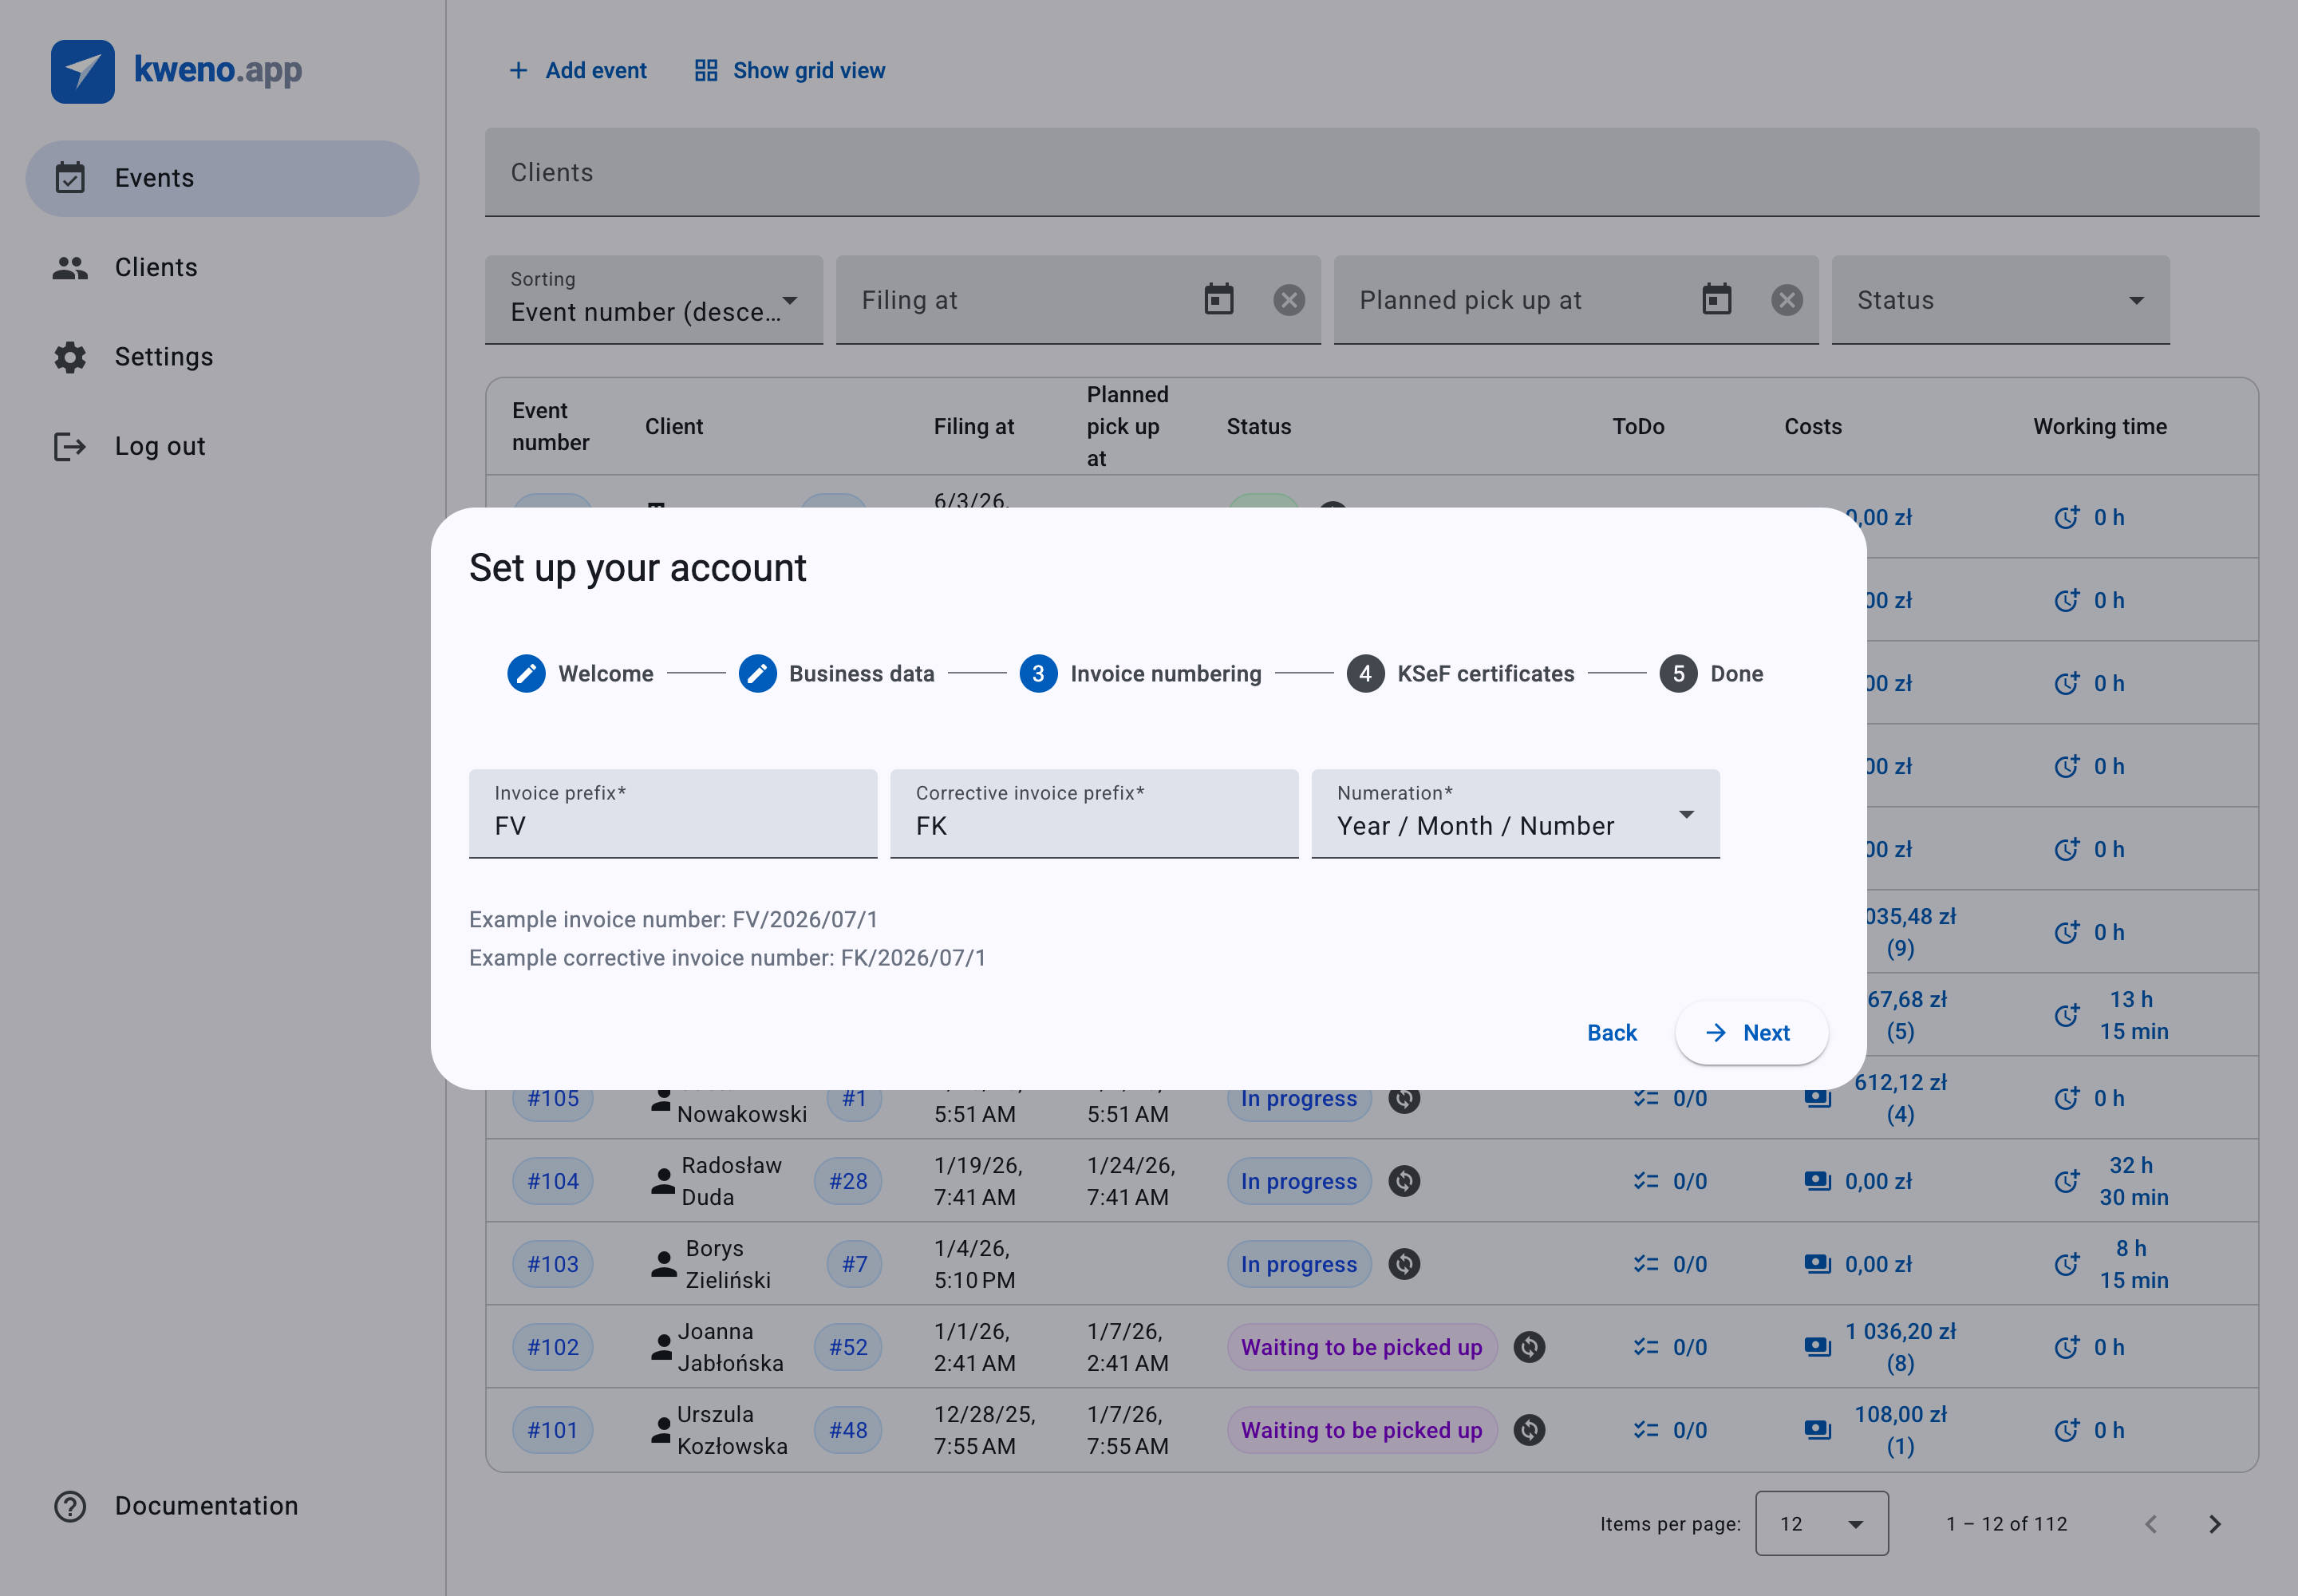This screenshot has height=1596, width=2298.
Task: Open ToDo checklist 0/0 for event #102
Action: pos(1670,1347)
